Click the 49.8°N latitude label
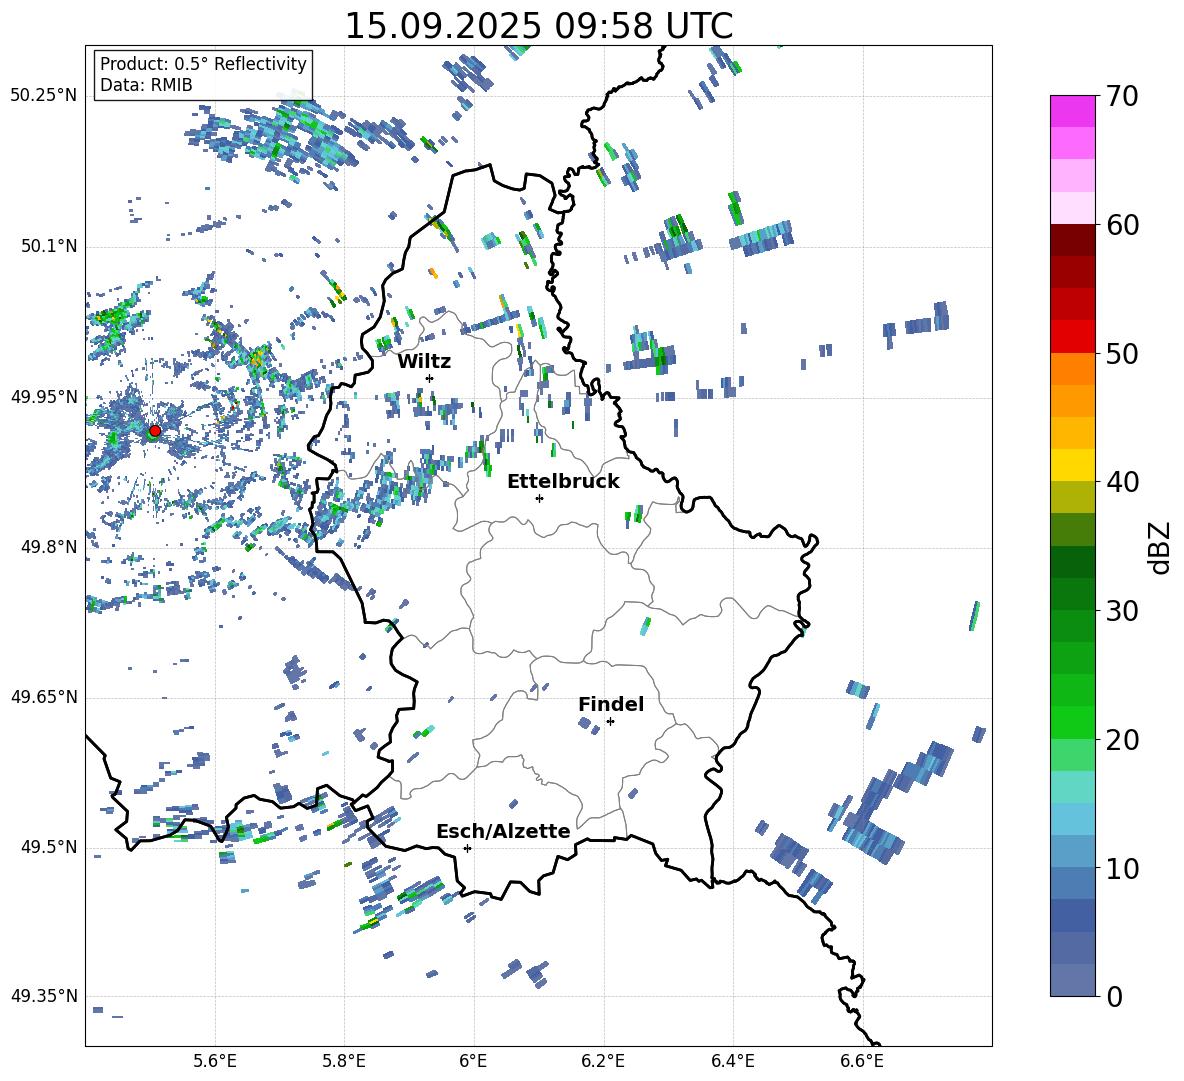Image resolution: width=1184 pixels, height=1081 pixels. coord(48,547)
